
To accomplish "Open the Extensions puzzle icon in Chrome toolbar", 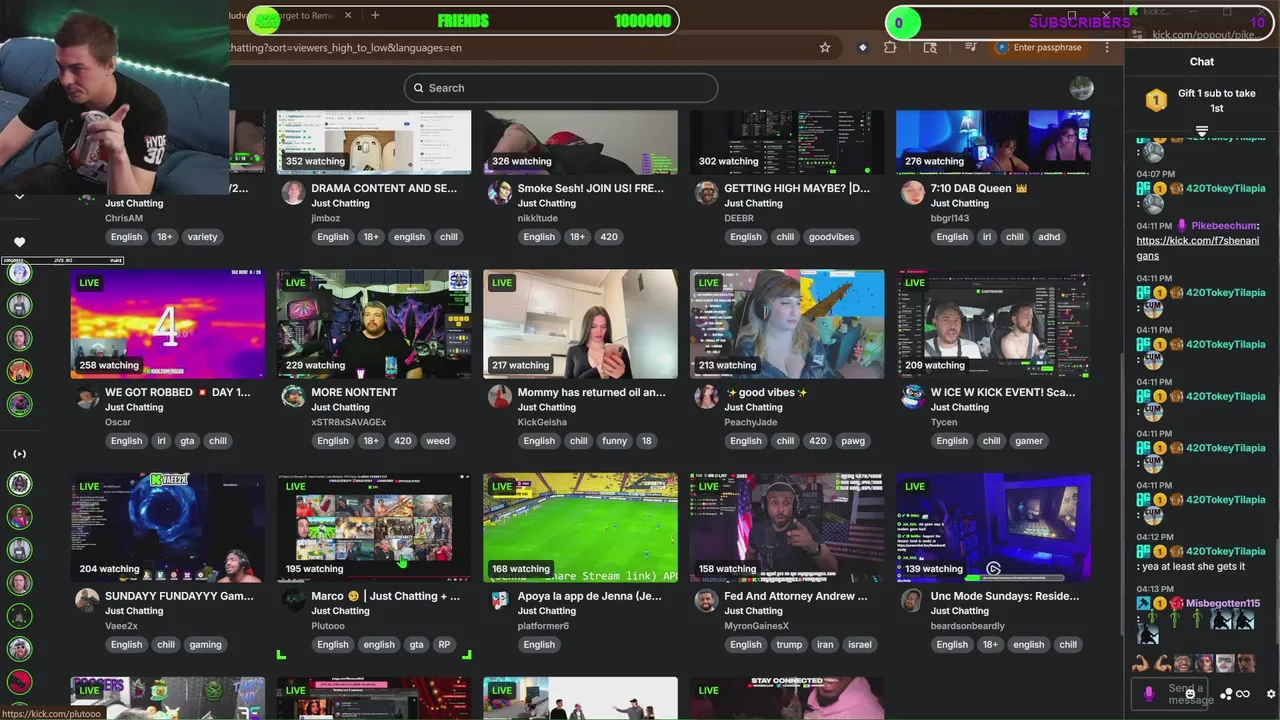I will (890, 47).
